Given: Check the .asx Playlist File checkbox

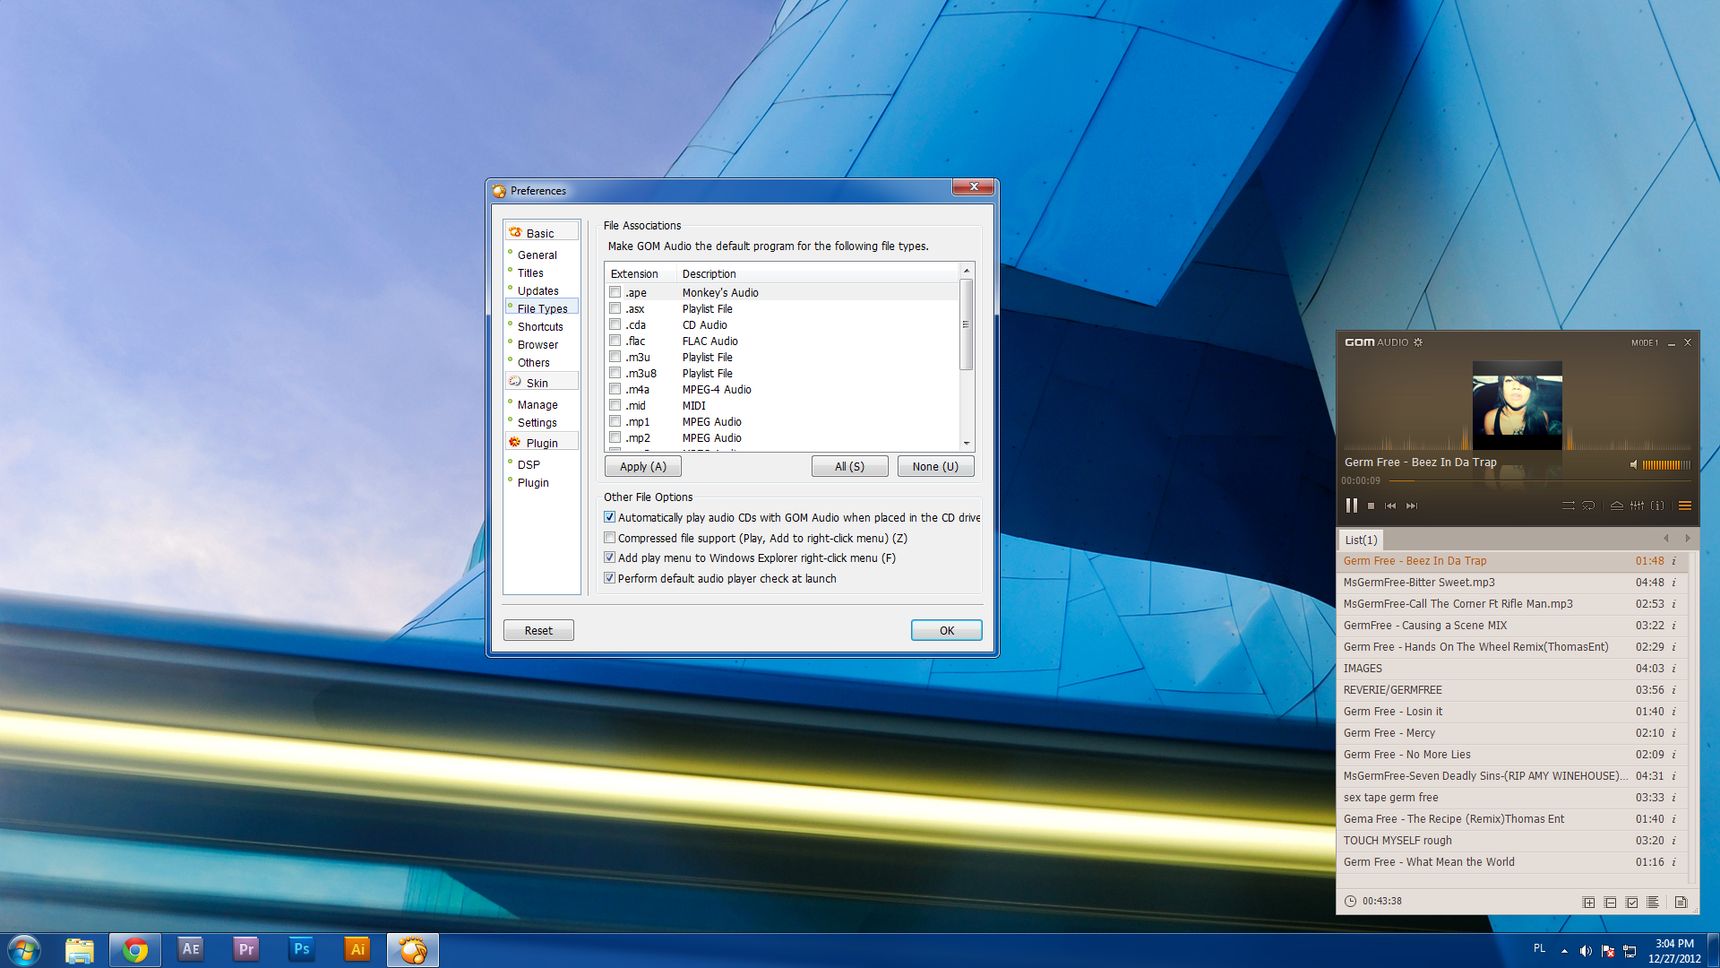Looking at the screenshot, I should point(615,308).
